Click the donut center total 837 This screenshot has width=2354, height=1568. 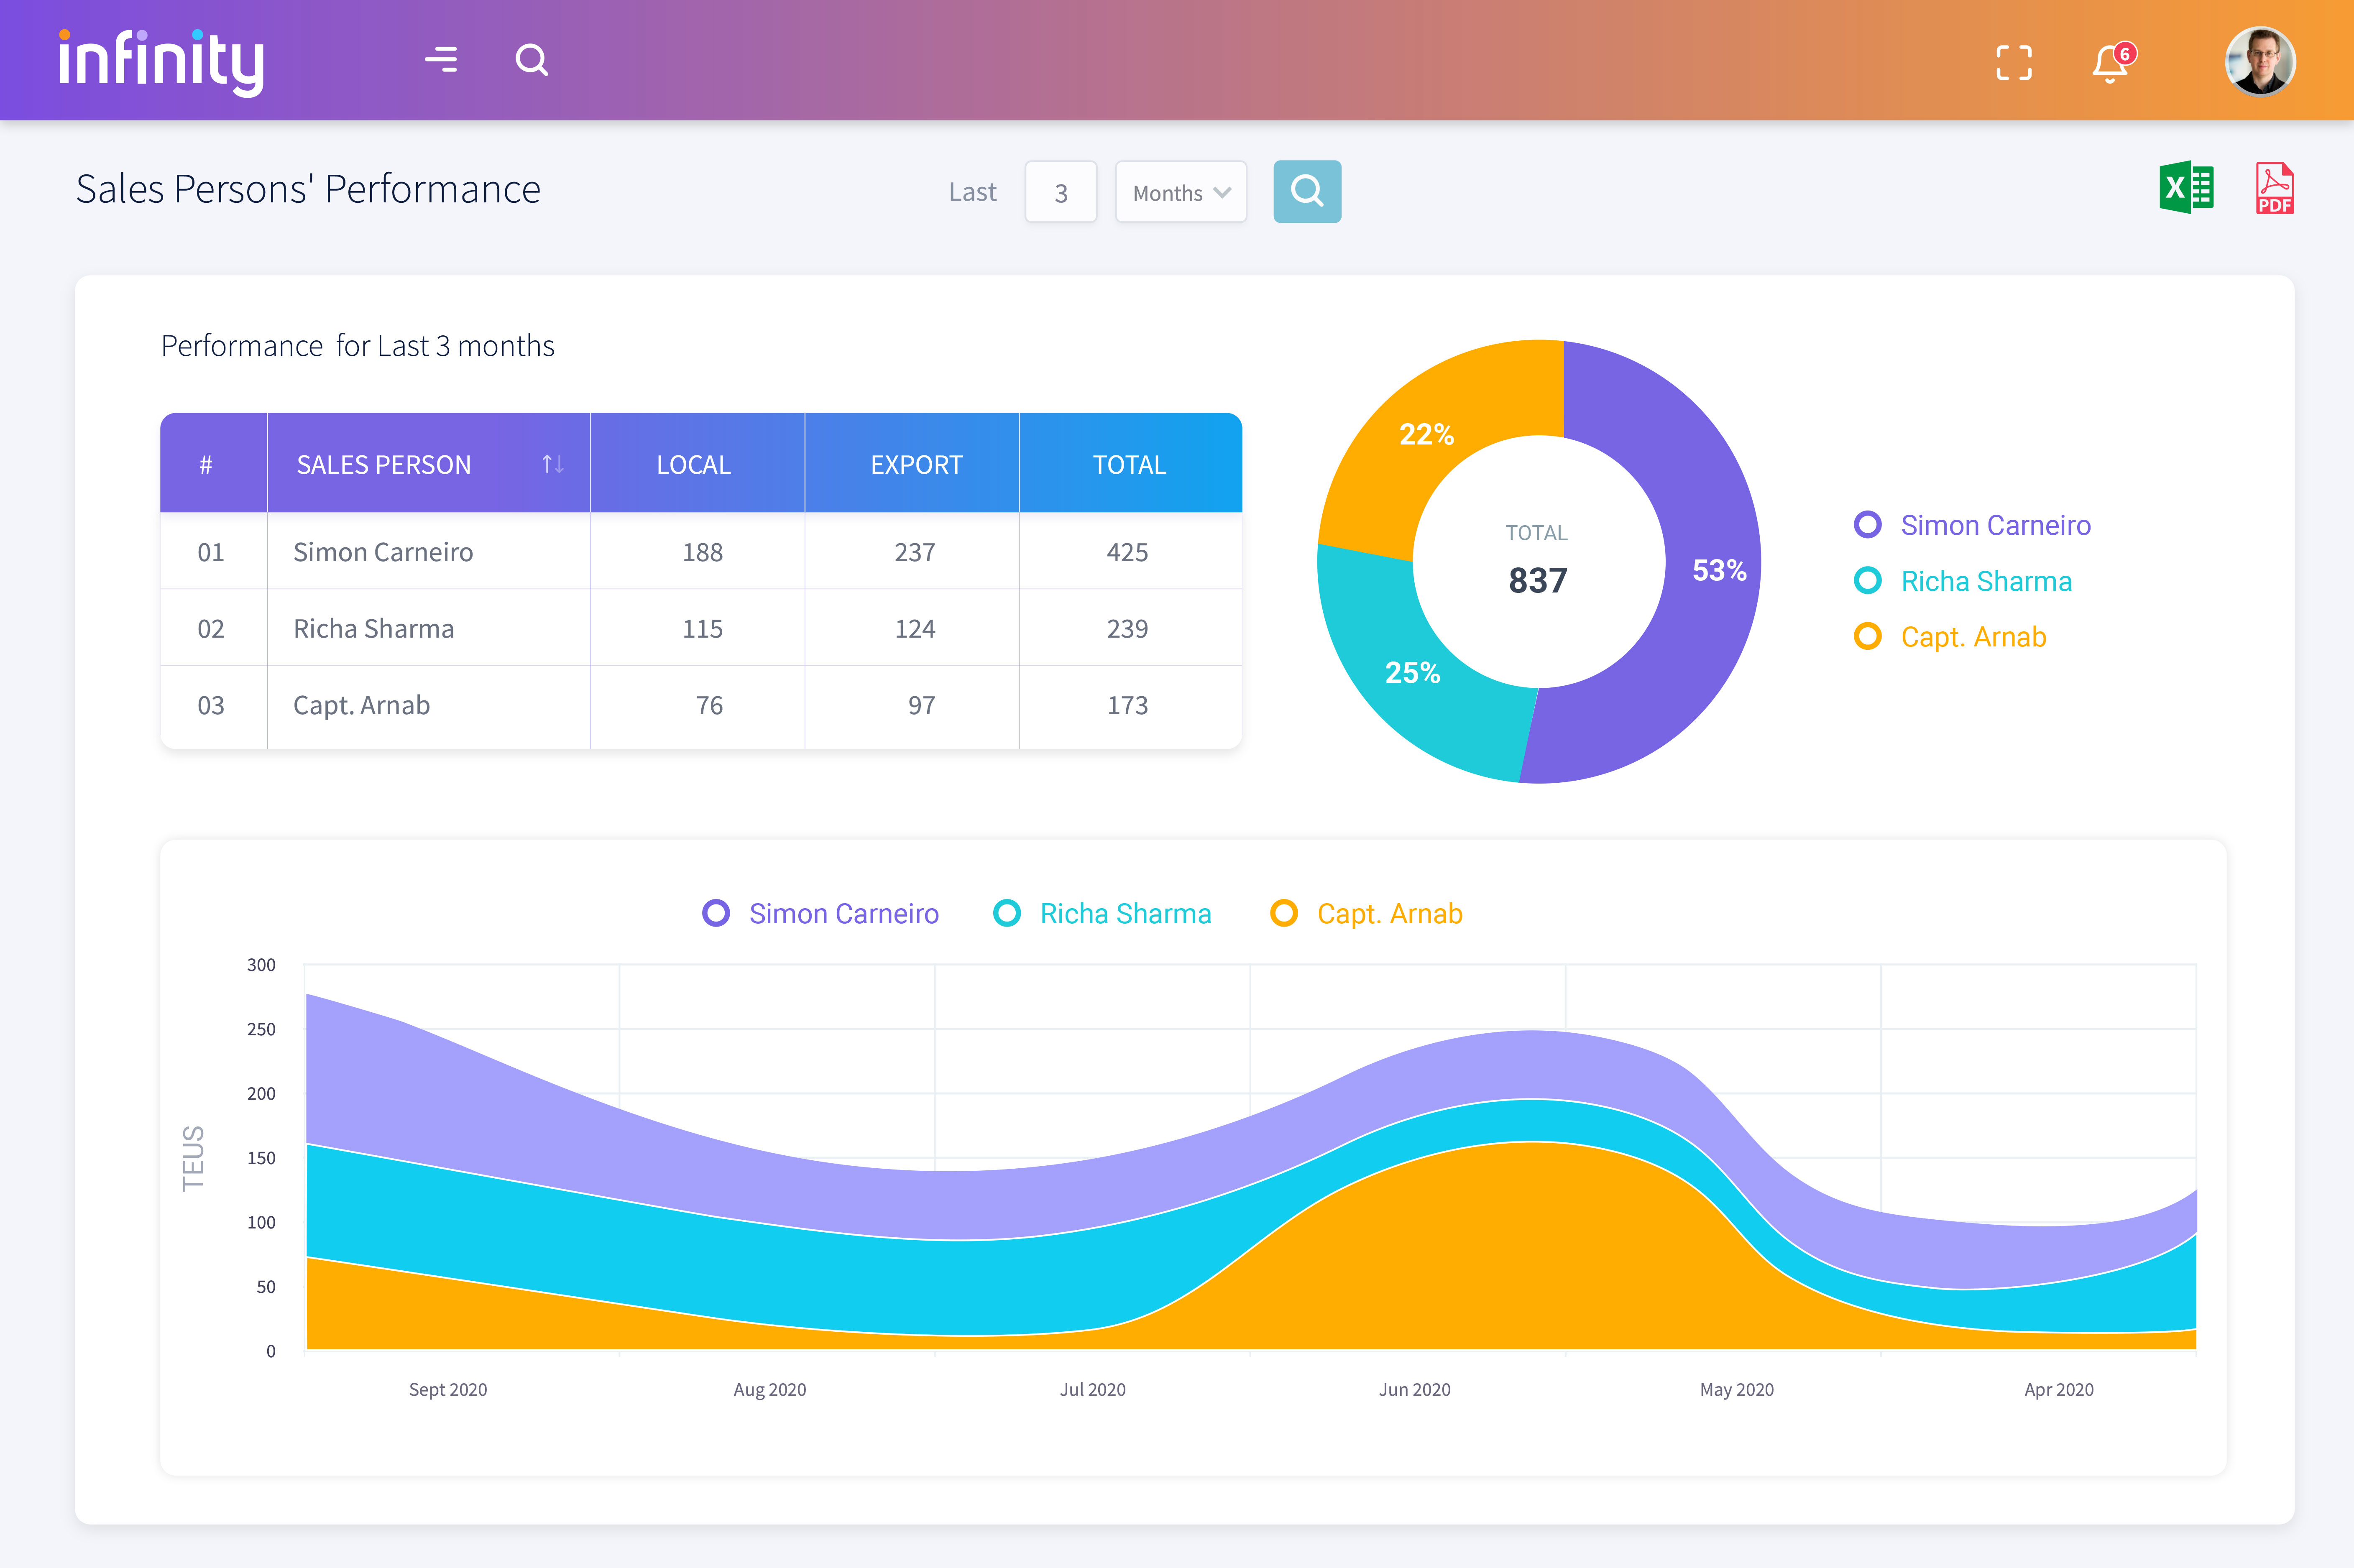pos(1538,580)
